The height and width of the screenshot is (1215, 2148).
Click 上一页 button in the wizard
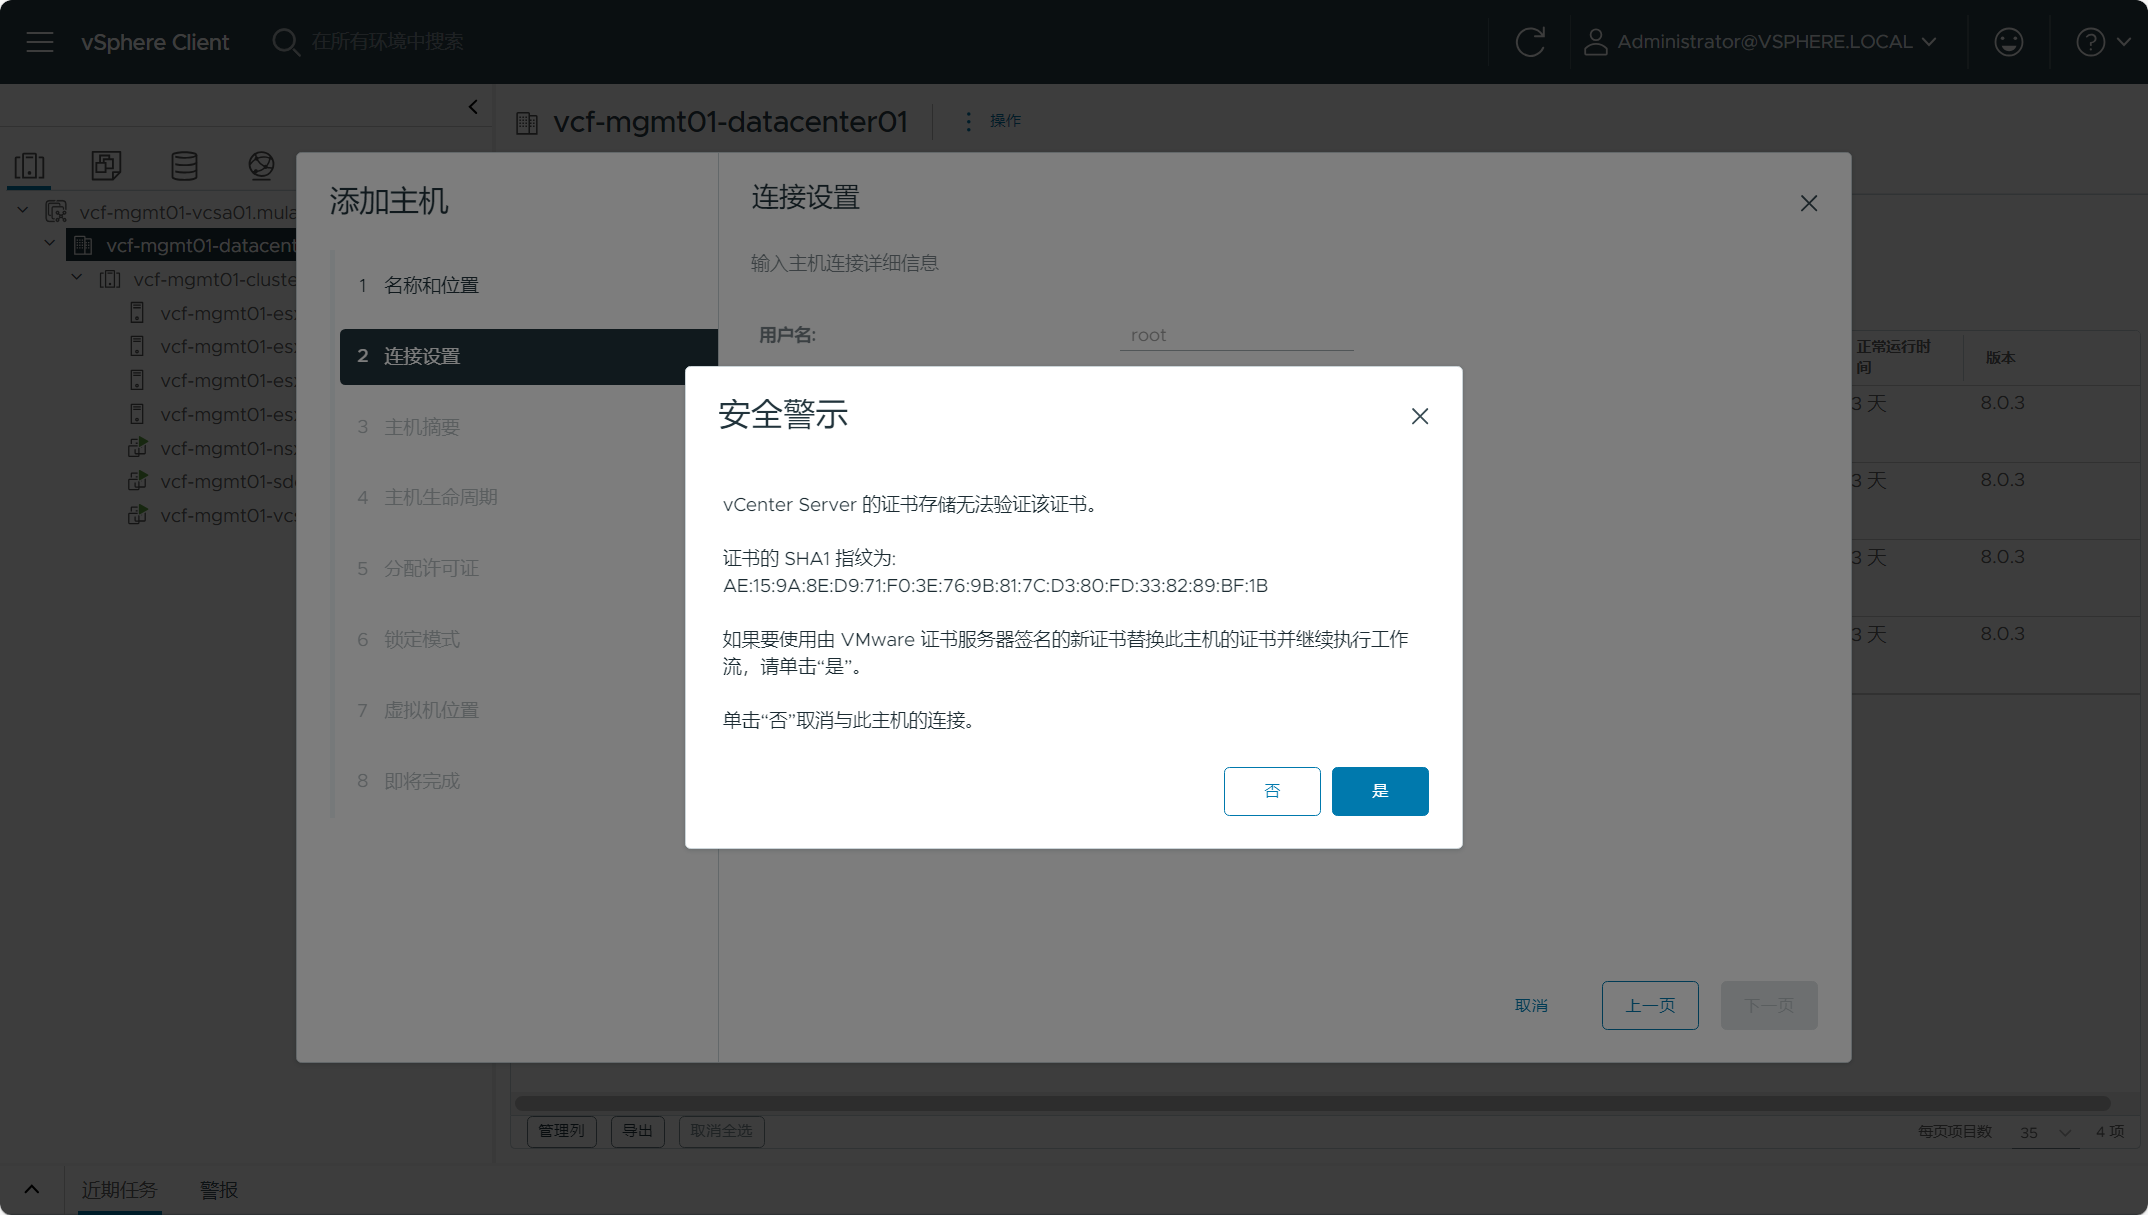(1649, 1005)
